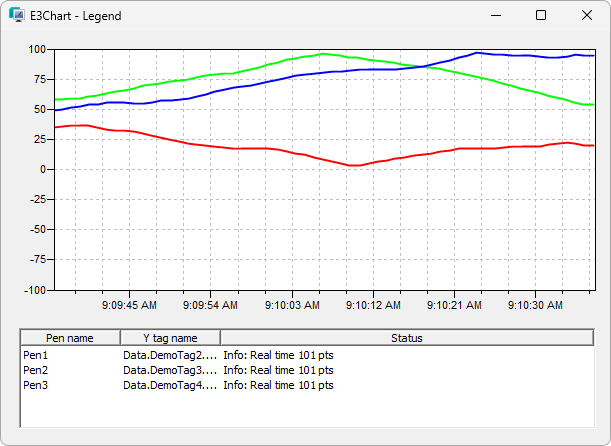
Task: Click the Pen name column header
Action: point(70,338)
